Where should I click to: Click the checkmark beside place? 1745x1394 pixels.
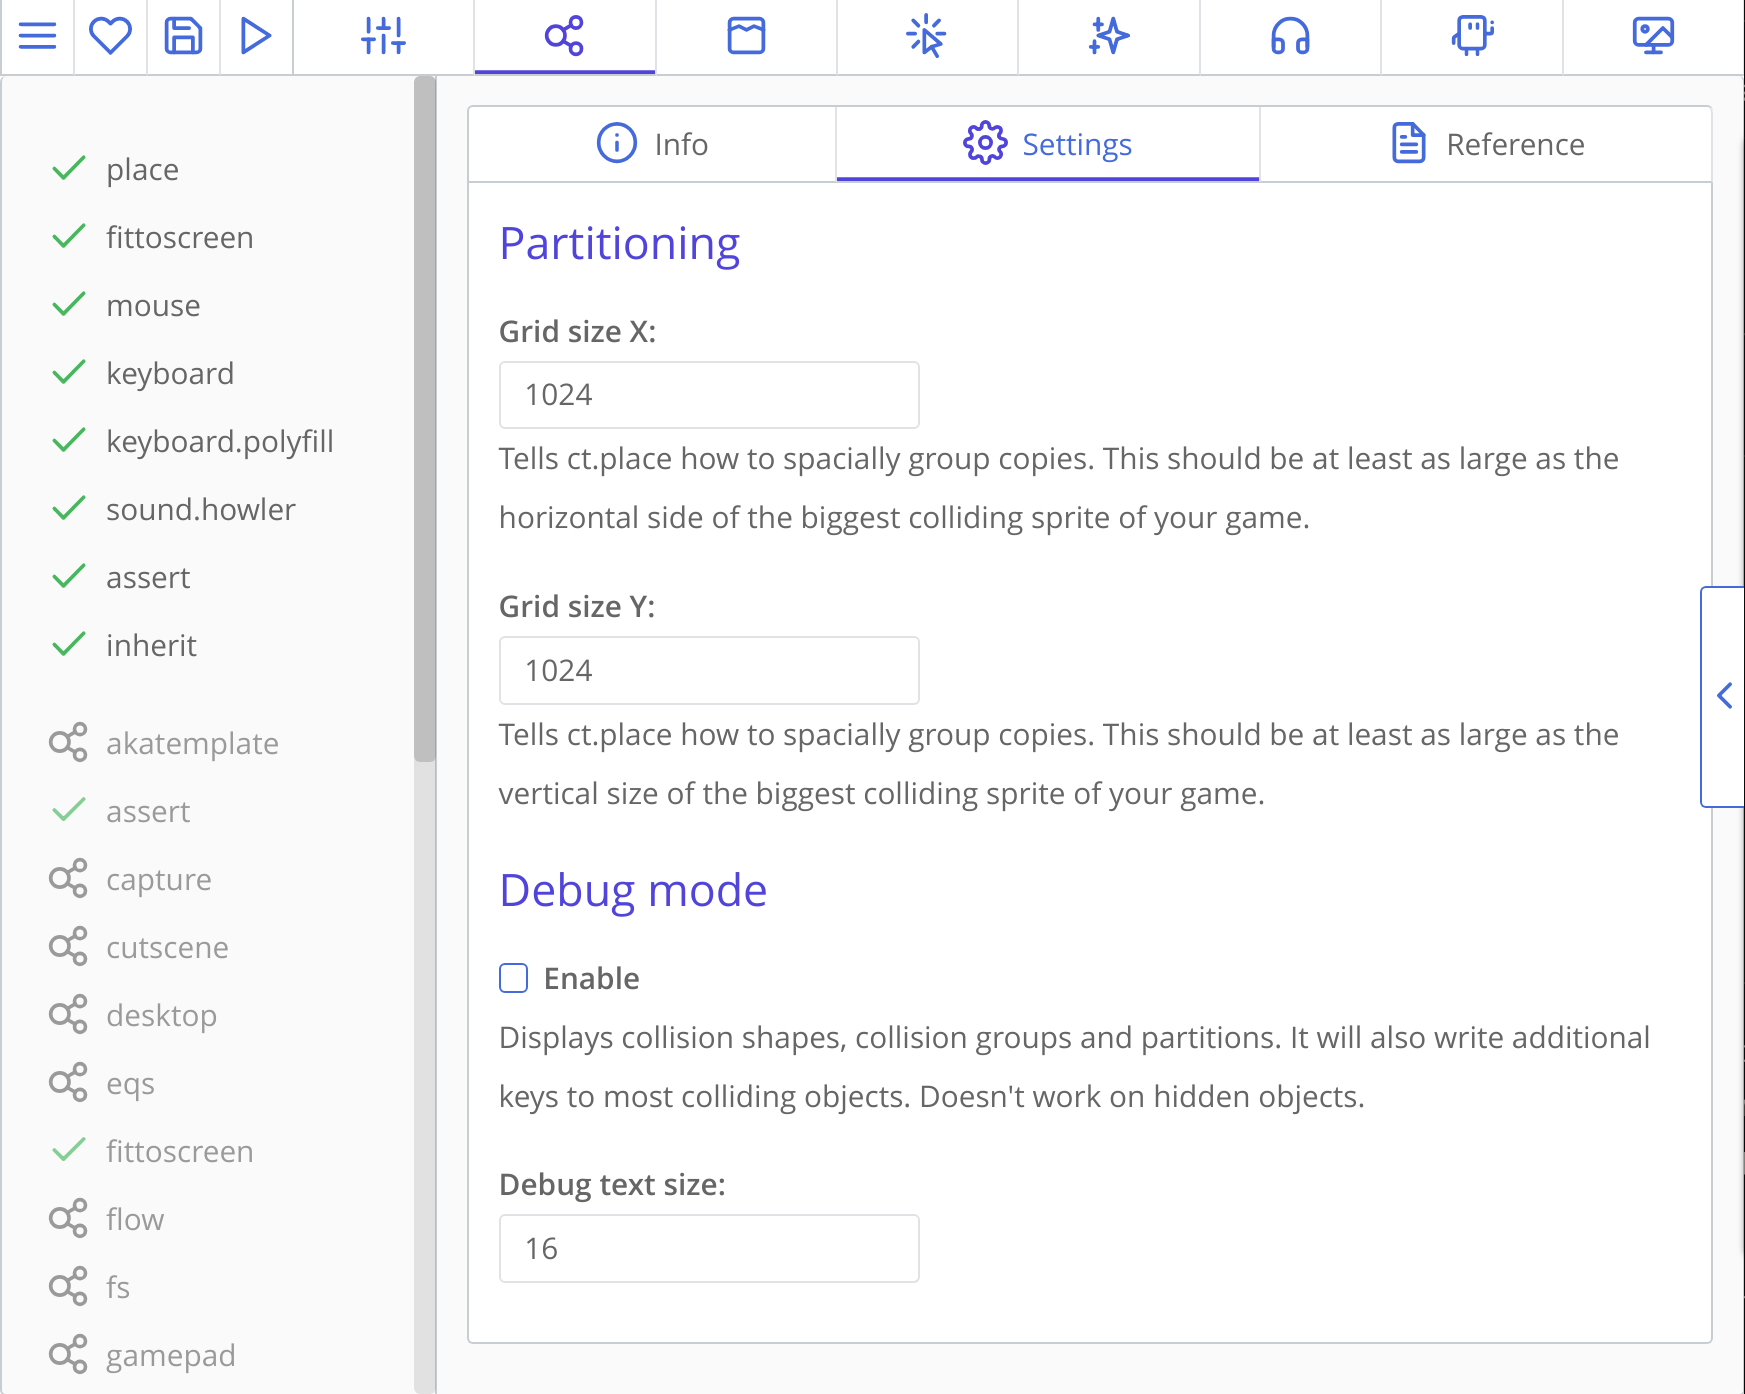[x=68, y=168]
